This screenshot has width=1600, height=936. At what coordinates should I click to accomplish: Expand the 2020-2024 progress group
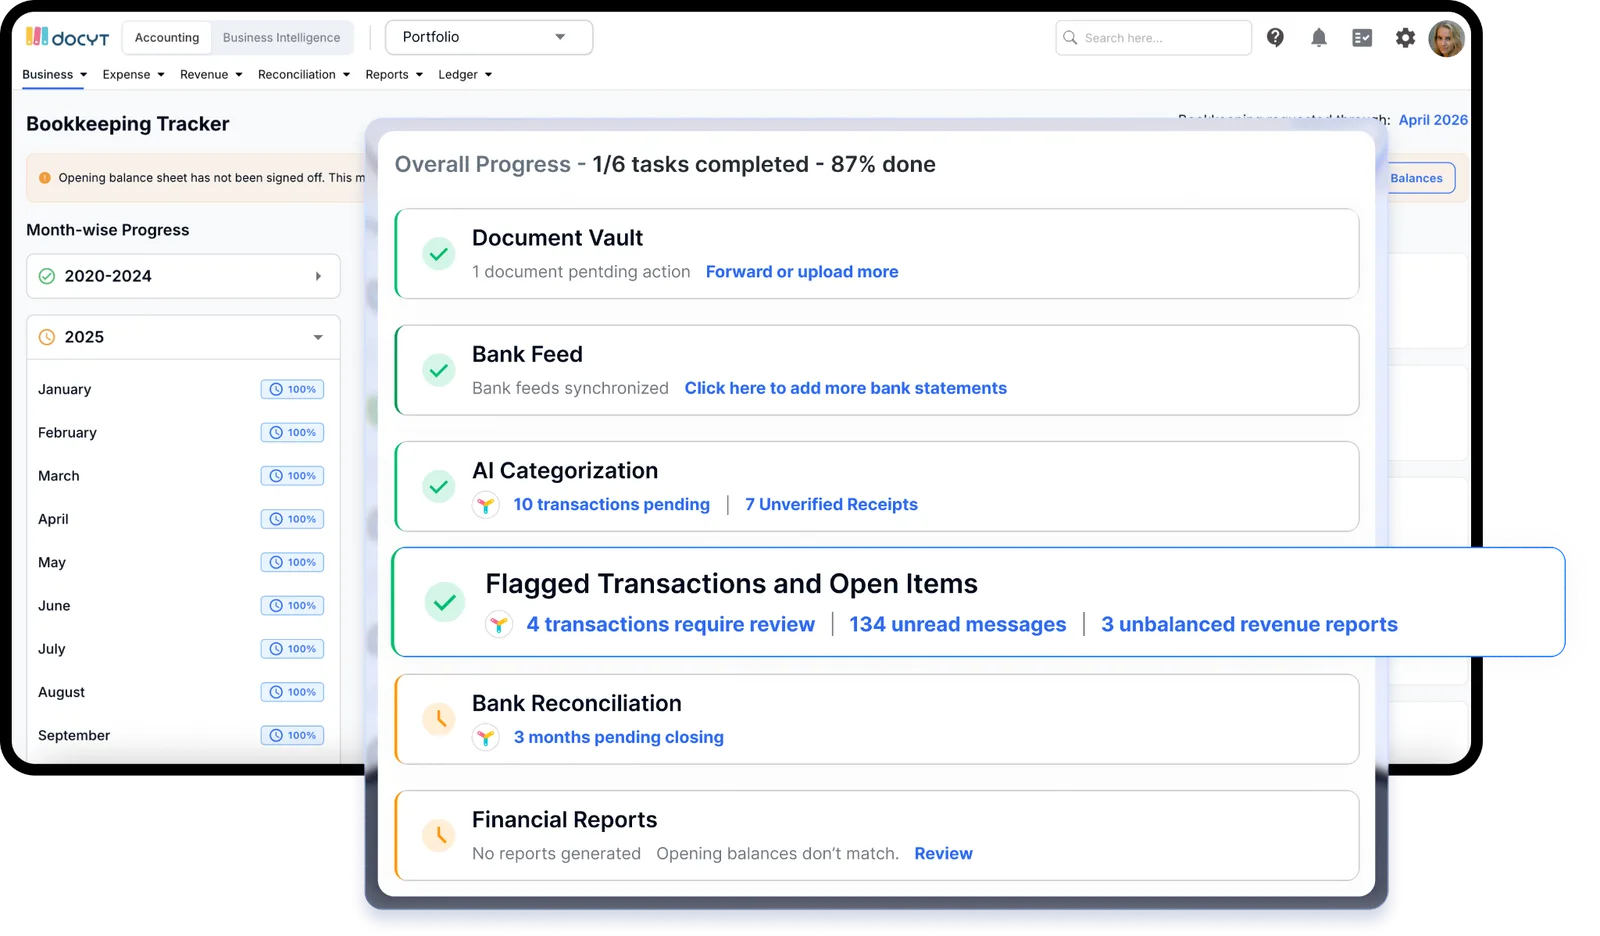pyautogui.click(x=183, y=276)
